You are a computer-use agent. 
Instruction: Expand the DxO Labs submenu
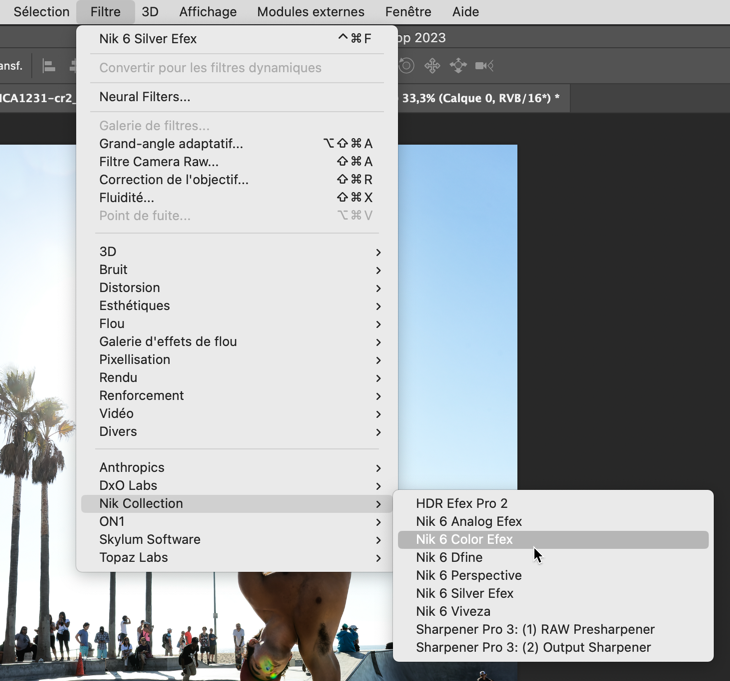click(237, 485)
